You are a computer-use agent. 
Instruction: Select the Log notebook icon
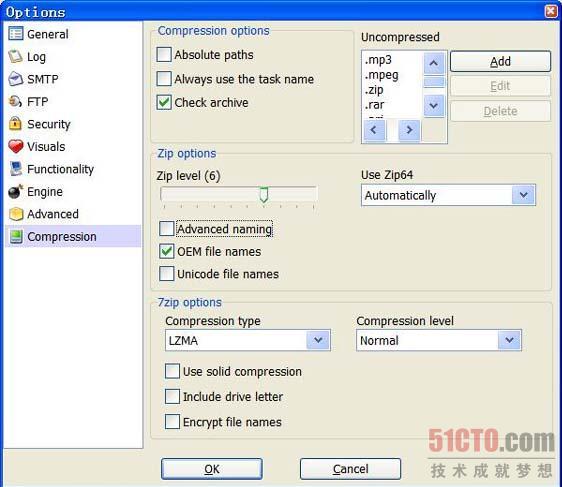point(16,56)
